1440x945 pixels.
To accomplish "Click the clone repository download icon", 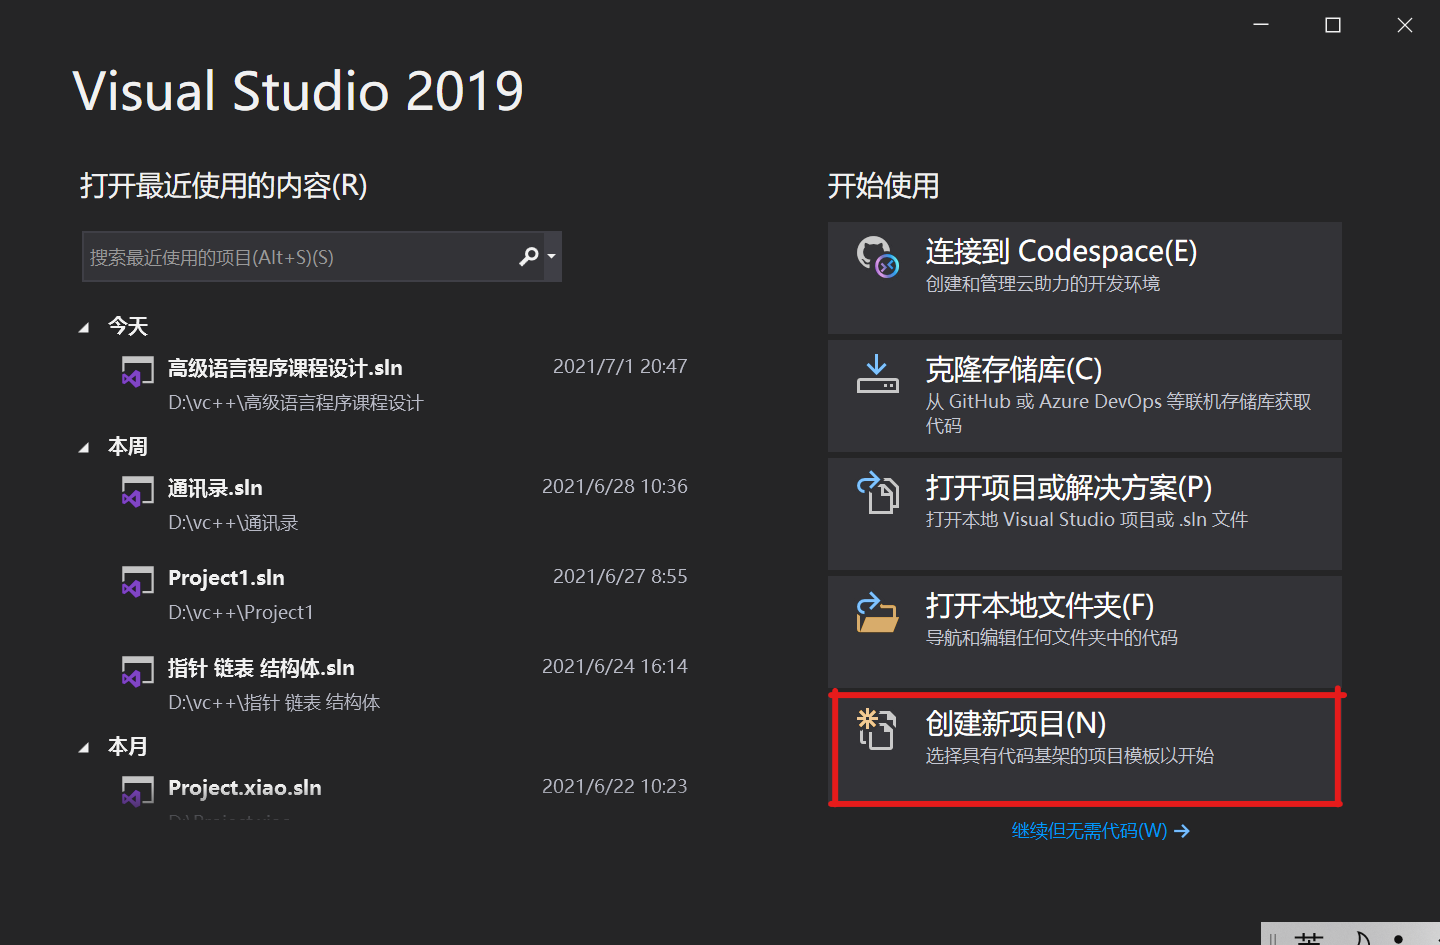I will coord(877,374).
